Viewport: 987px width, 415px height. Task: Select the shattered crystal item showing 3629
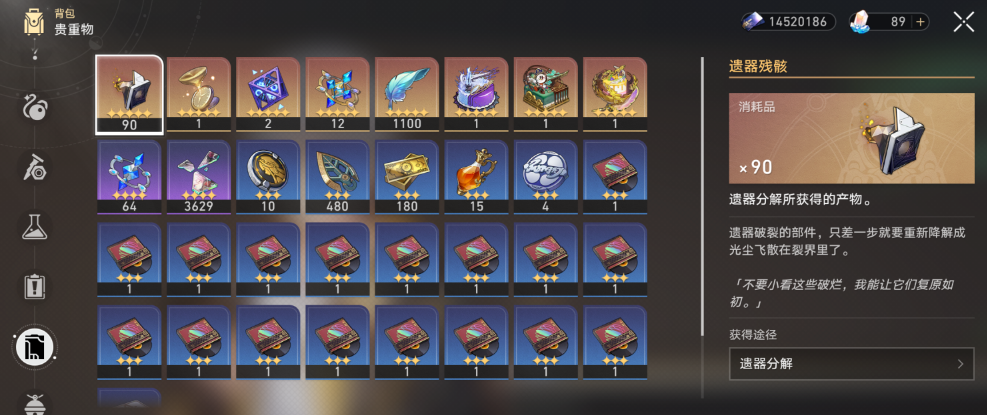pos(198,177)
